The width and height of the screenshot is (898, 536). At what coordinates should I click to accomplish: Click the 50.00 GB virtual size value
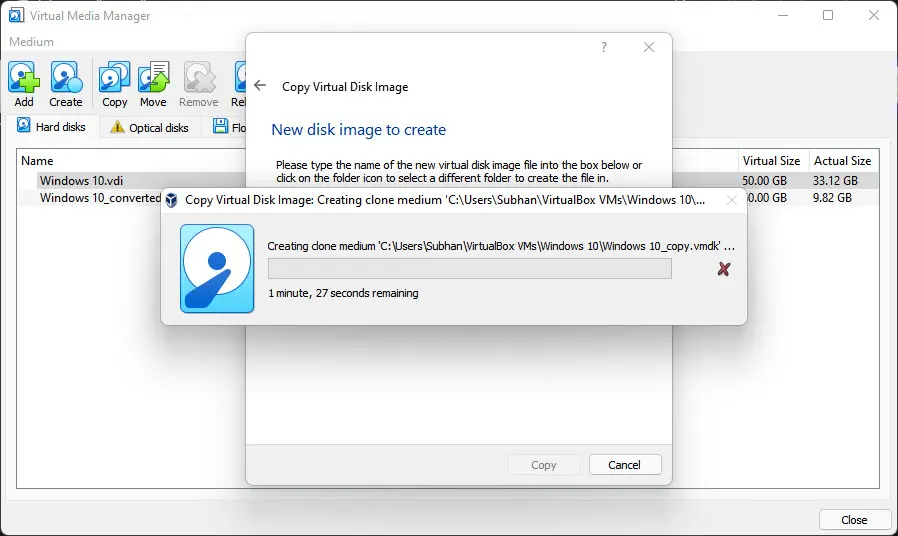[764, 181]
